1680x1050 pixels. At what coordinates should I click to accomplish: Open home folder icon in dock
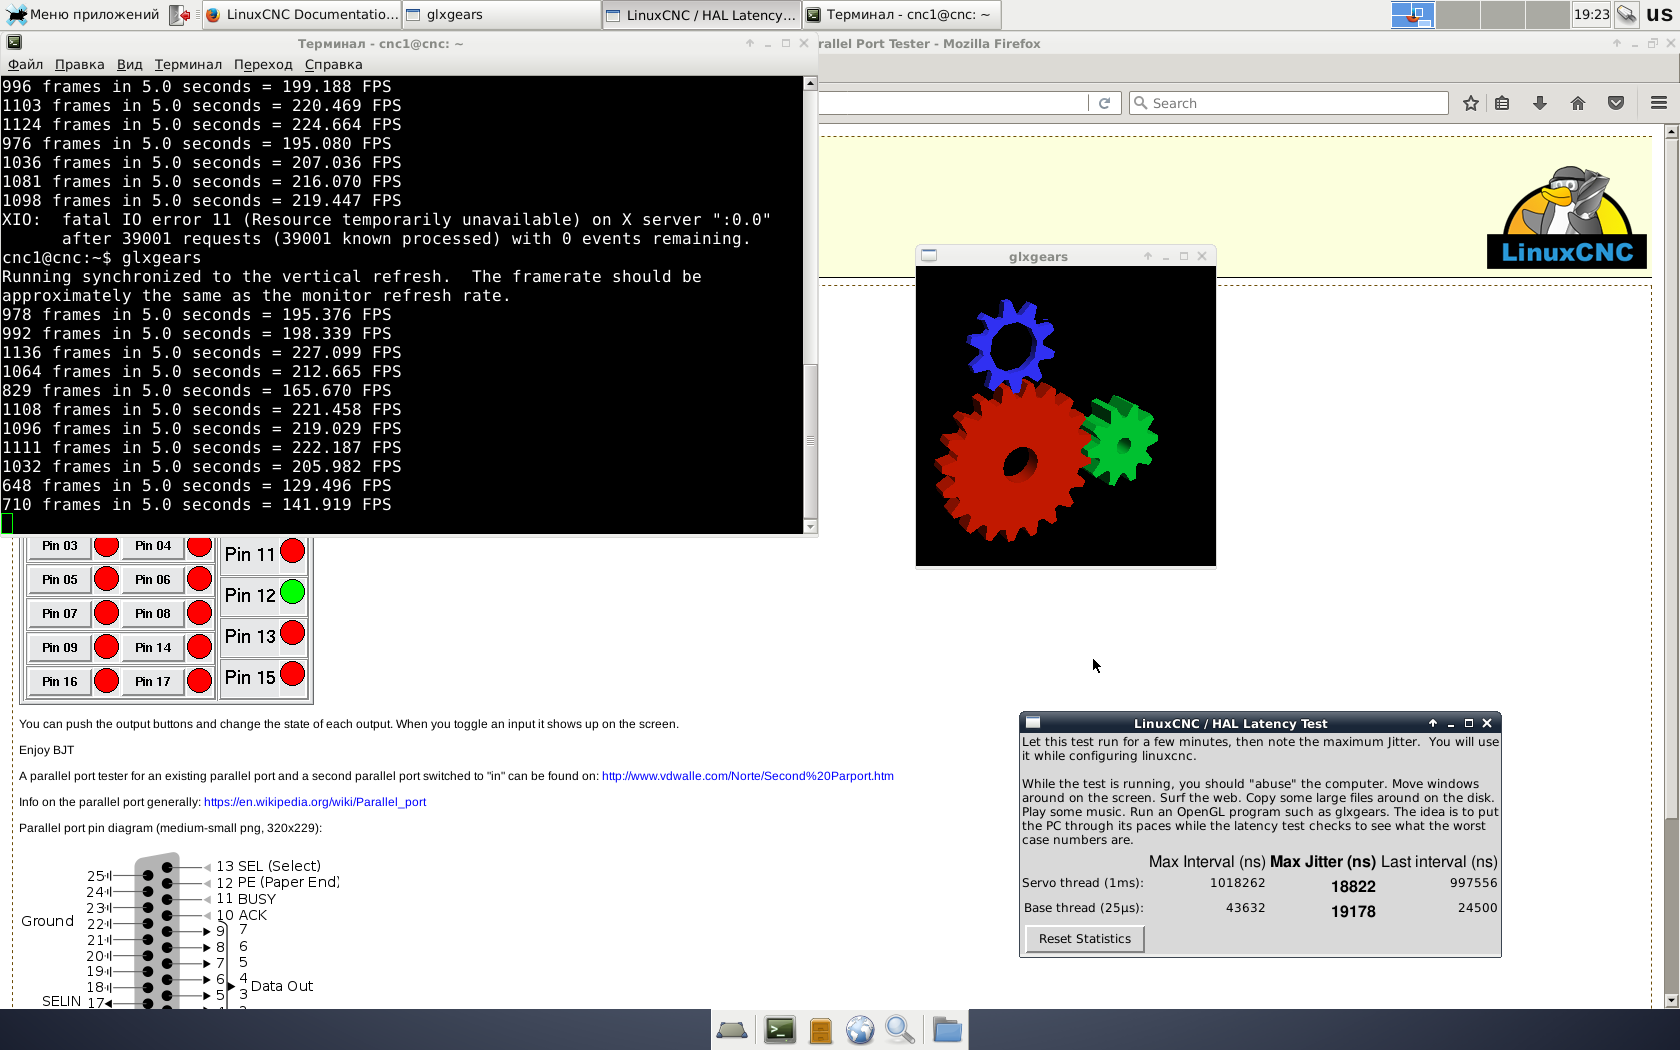[947, 1030]
